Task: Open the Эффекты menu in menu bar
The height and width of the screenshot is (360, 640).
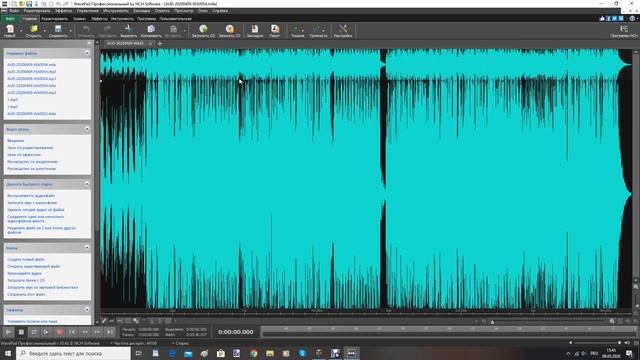Action: (x=63, y=11)
